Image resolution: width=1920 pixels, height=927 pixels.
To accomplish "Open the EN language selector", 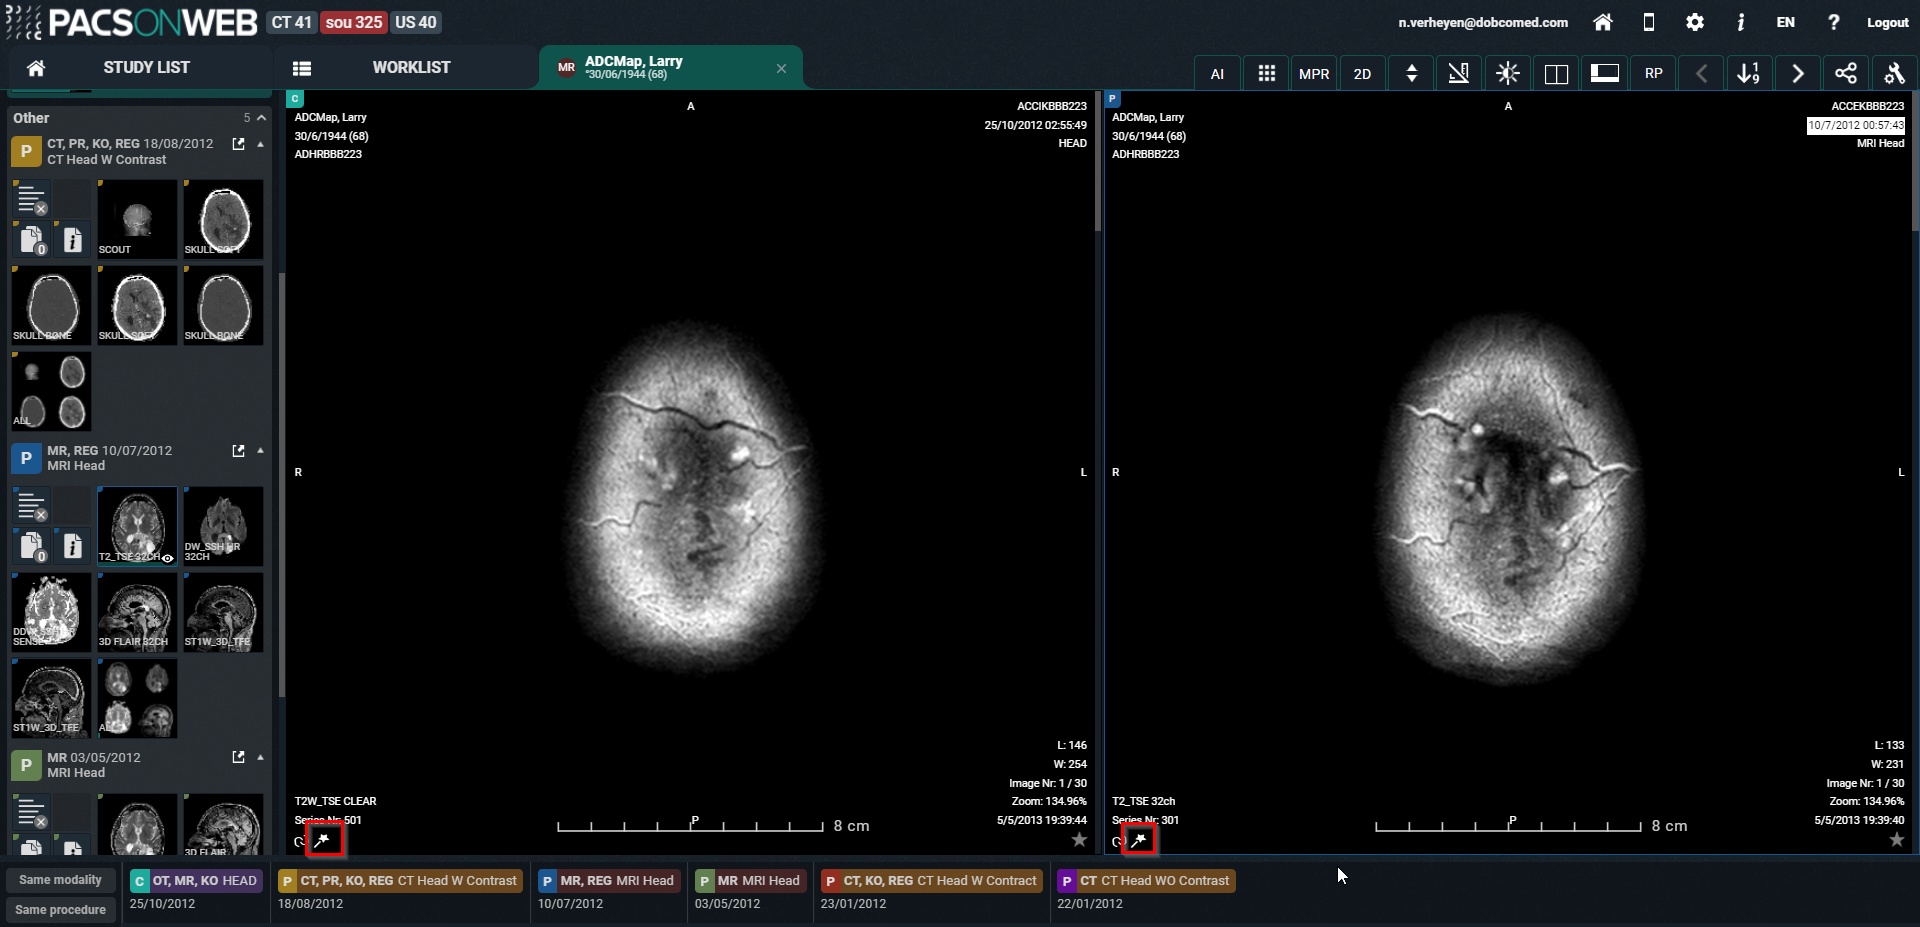I will pos(1785,22).
